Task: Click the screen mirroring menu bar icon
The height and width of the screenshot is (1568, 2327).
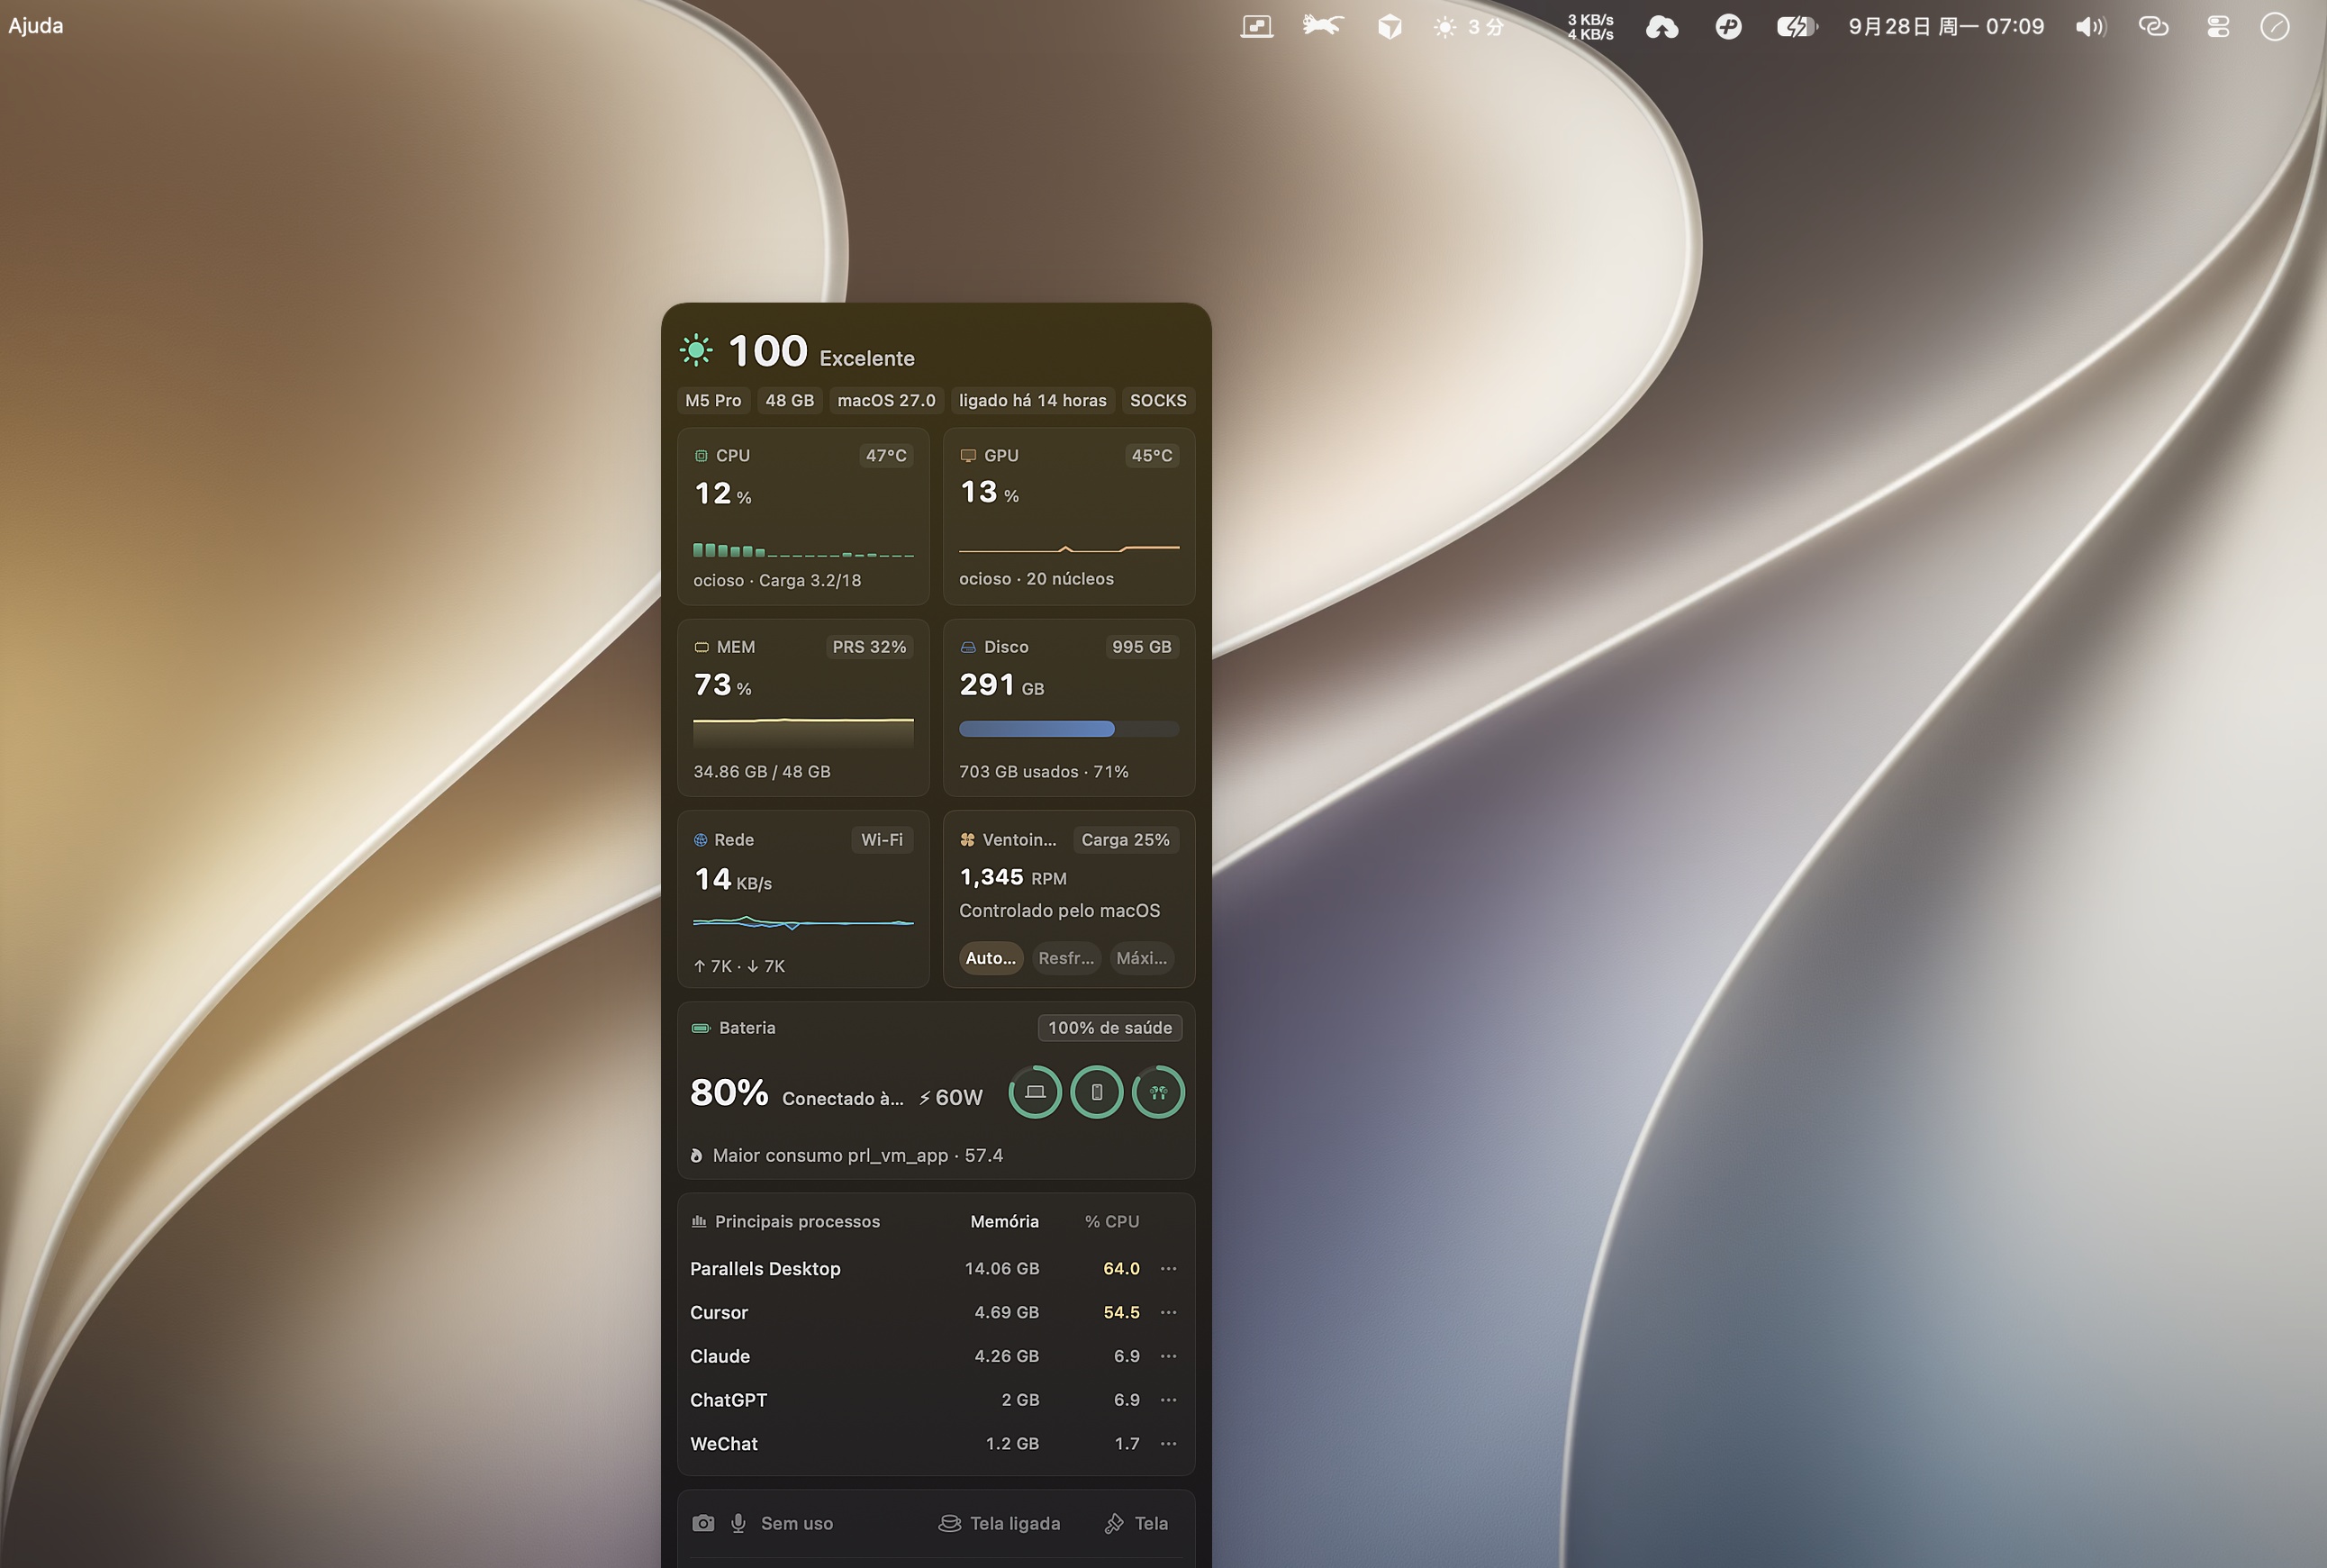Action: click(x=1256, y=26)
